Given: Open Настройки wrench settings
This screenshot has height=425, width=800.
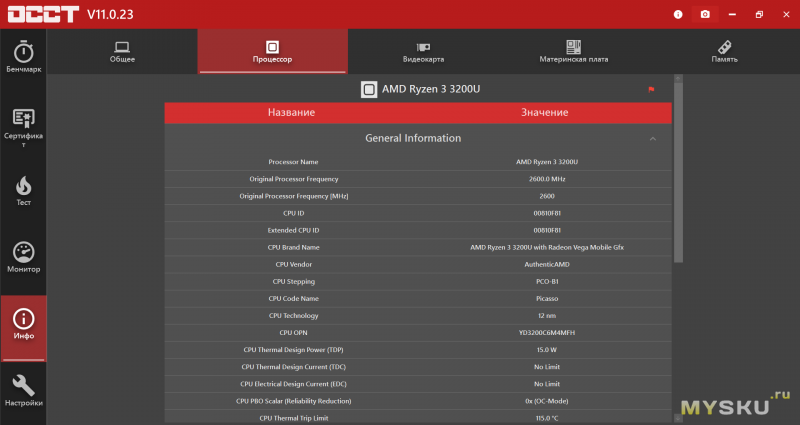Looking at the screenshot, I should 23,391.
